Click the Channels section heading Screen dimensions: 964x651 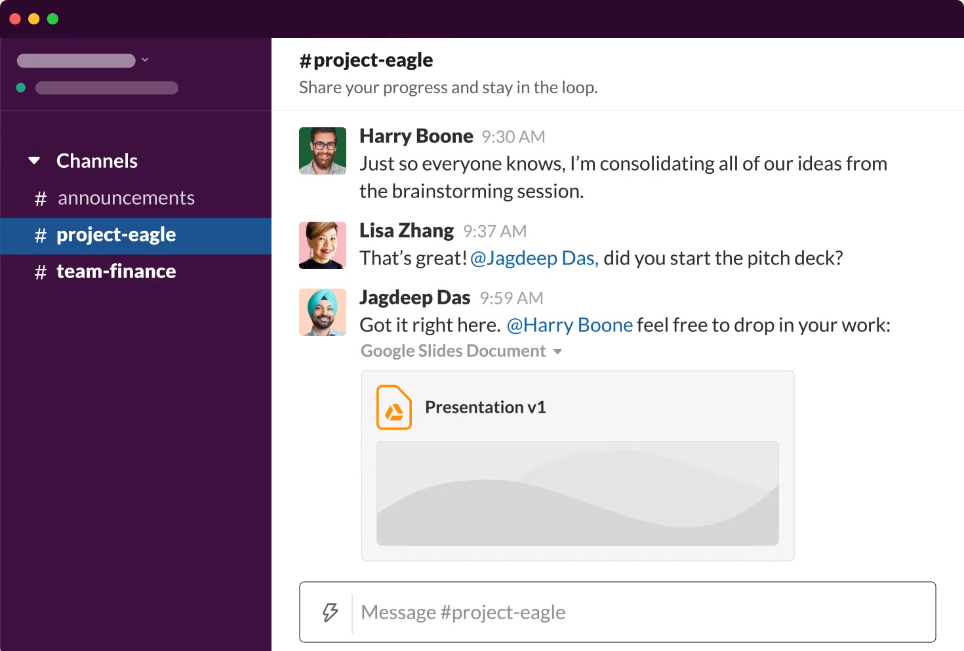97,161
